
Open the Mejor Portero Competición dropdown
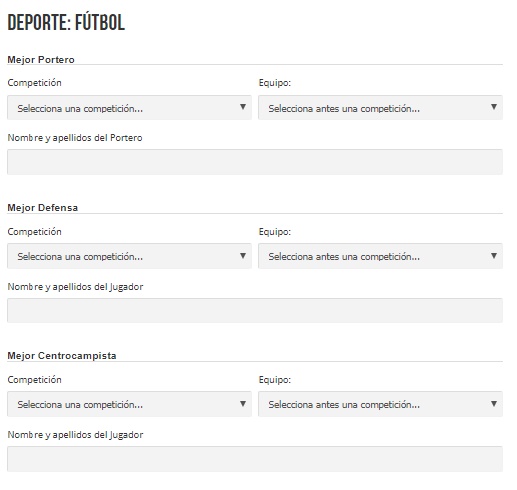pyautogui.click(x=129, y=108)
